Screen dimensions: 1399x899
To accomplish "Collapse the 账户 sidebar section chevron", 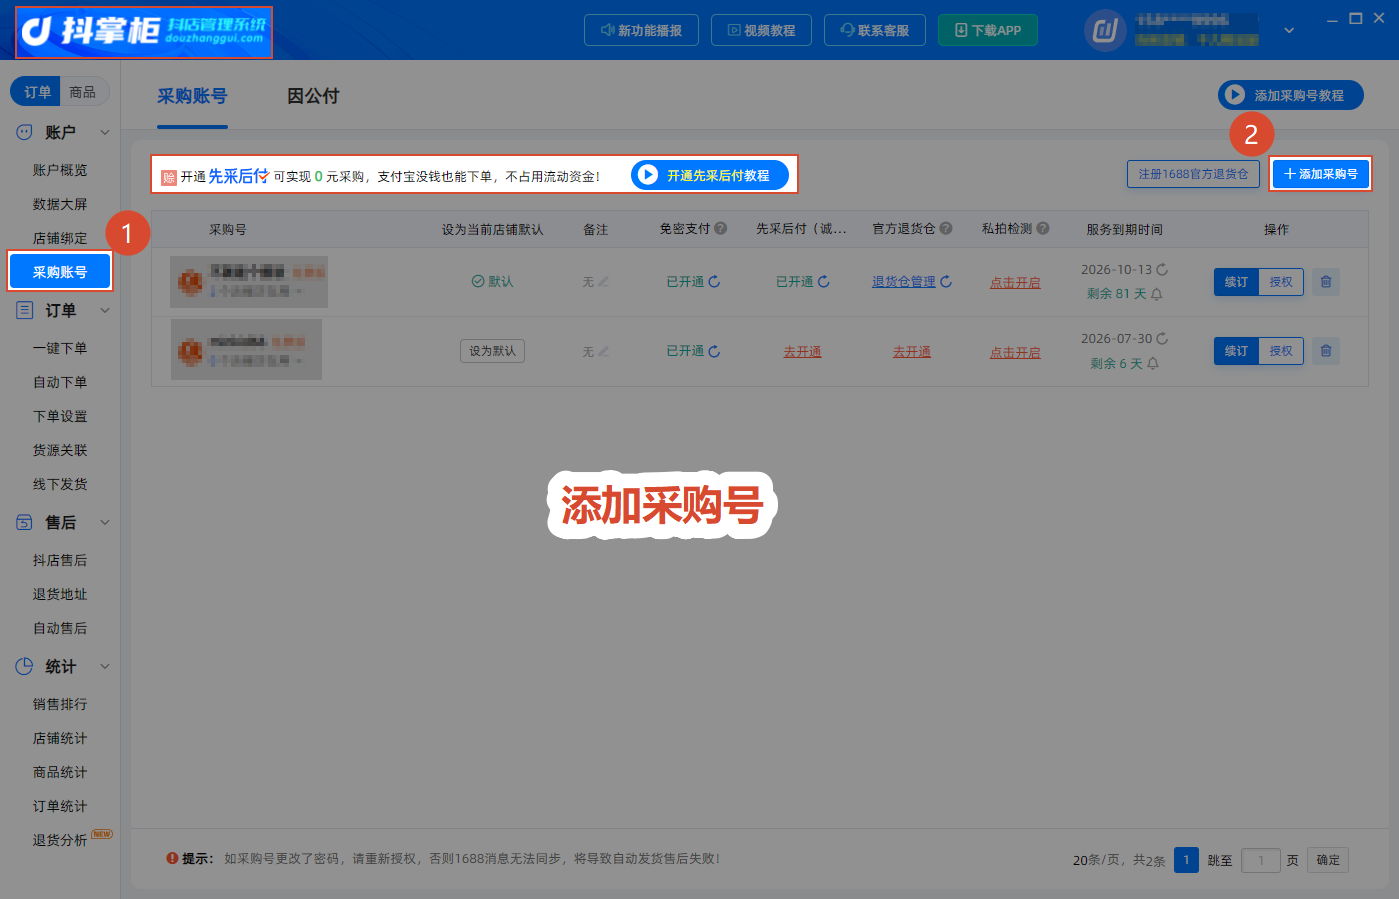I will [x=105, y=132].
